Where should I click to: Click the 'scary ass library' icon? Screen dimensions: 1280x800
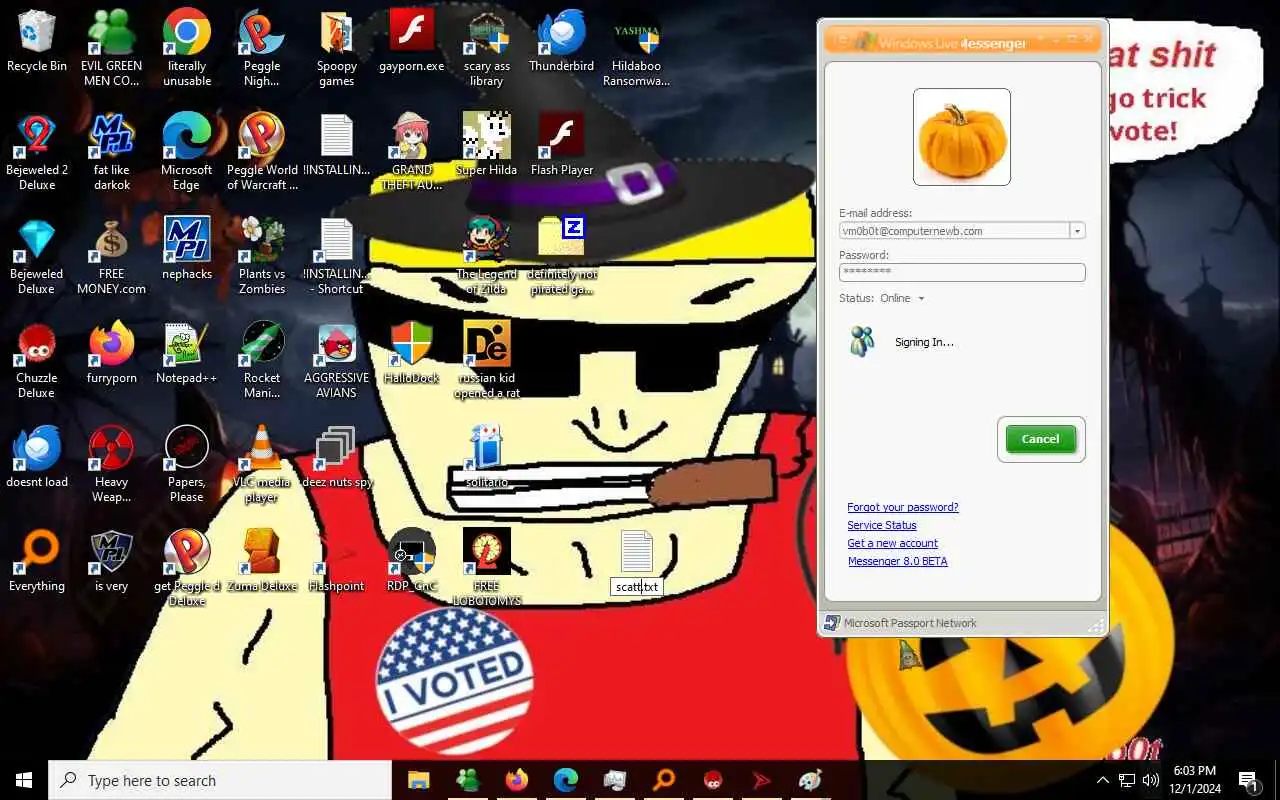[x=487, y=47]
